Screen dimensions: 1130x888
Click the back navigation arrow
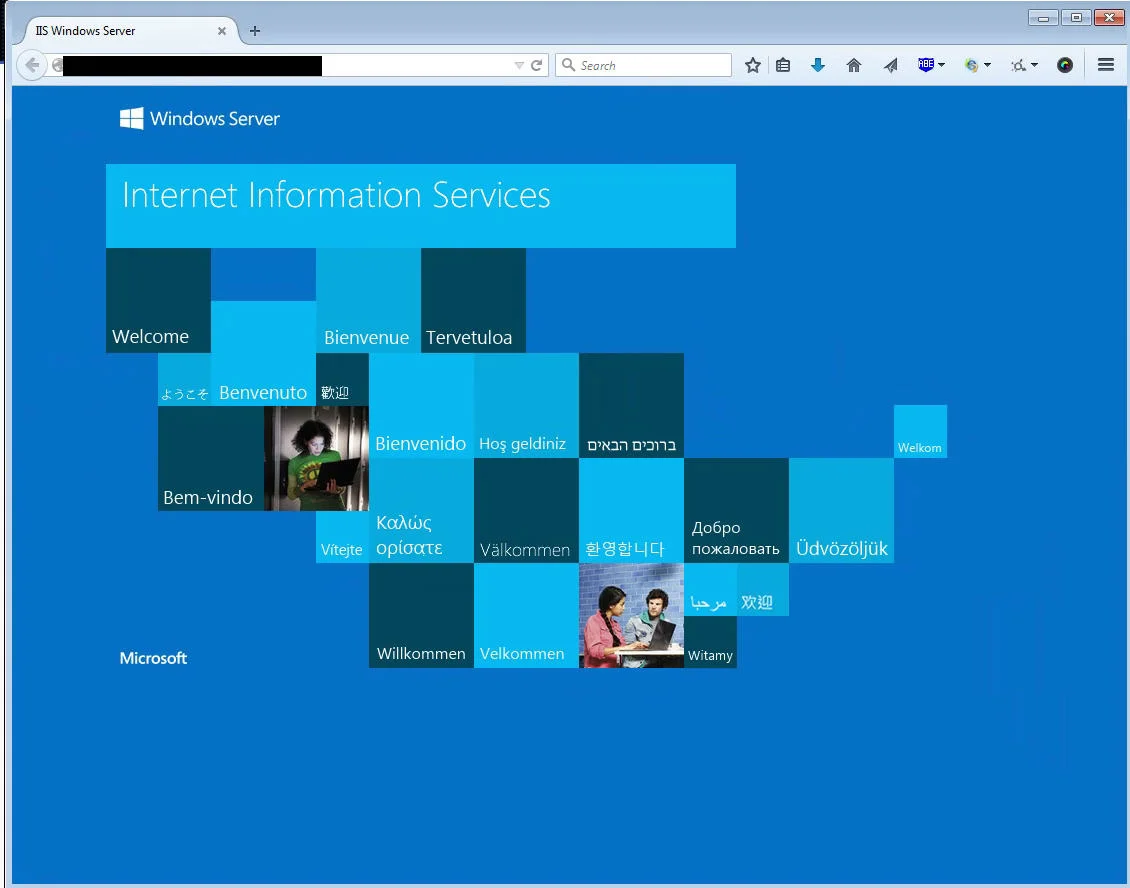pyautogui.click(x=31, y=65)
